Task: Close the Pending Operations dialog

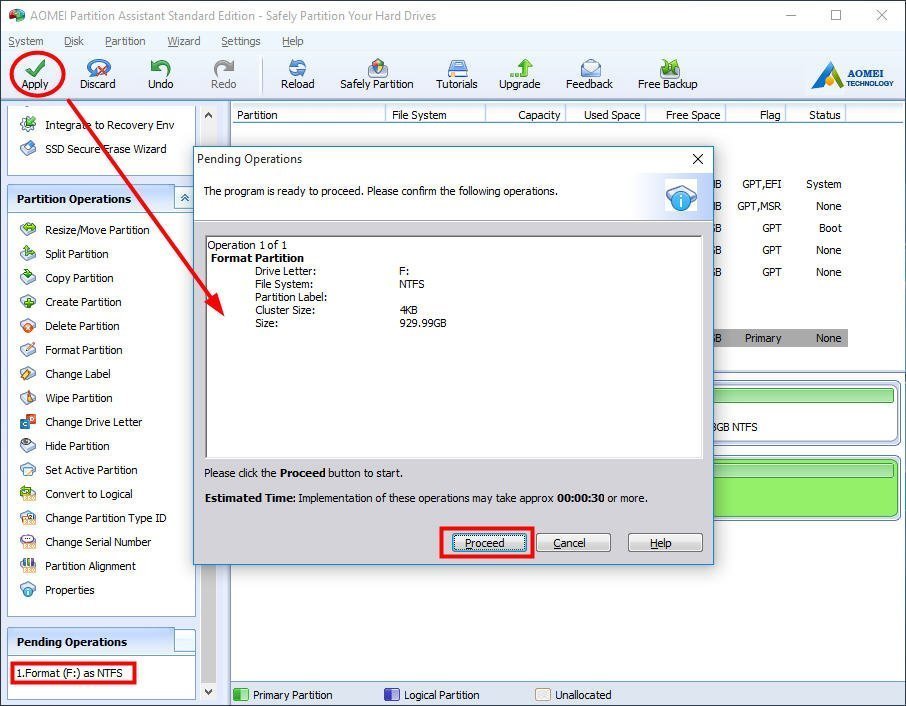Action: (698, 159)
